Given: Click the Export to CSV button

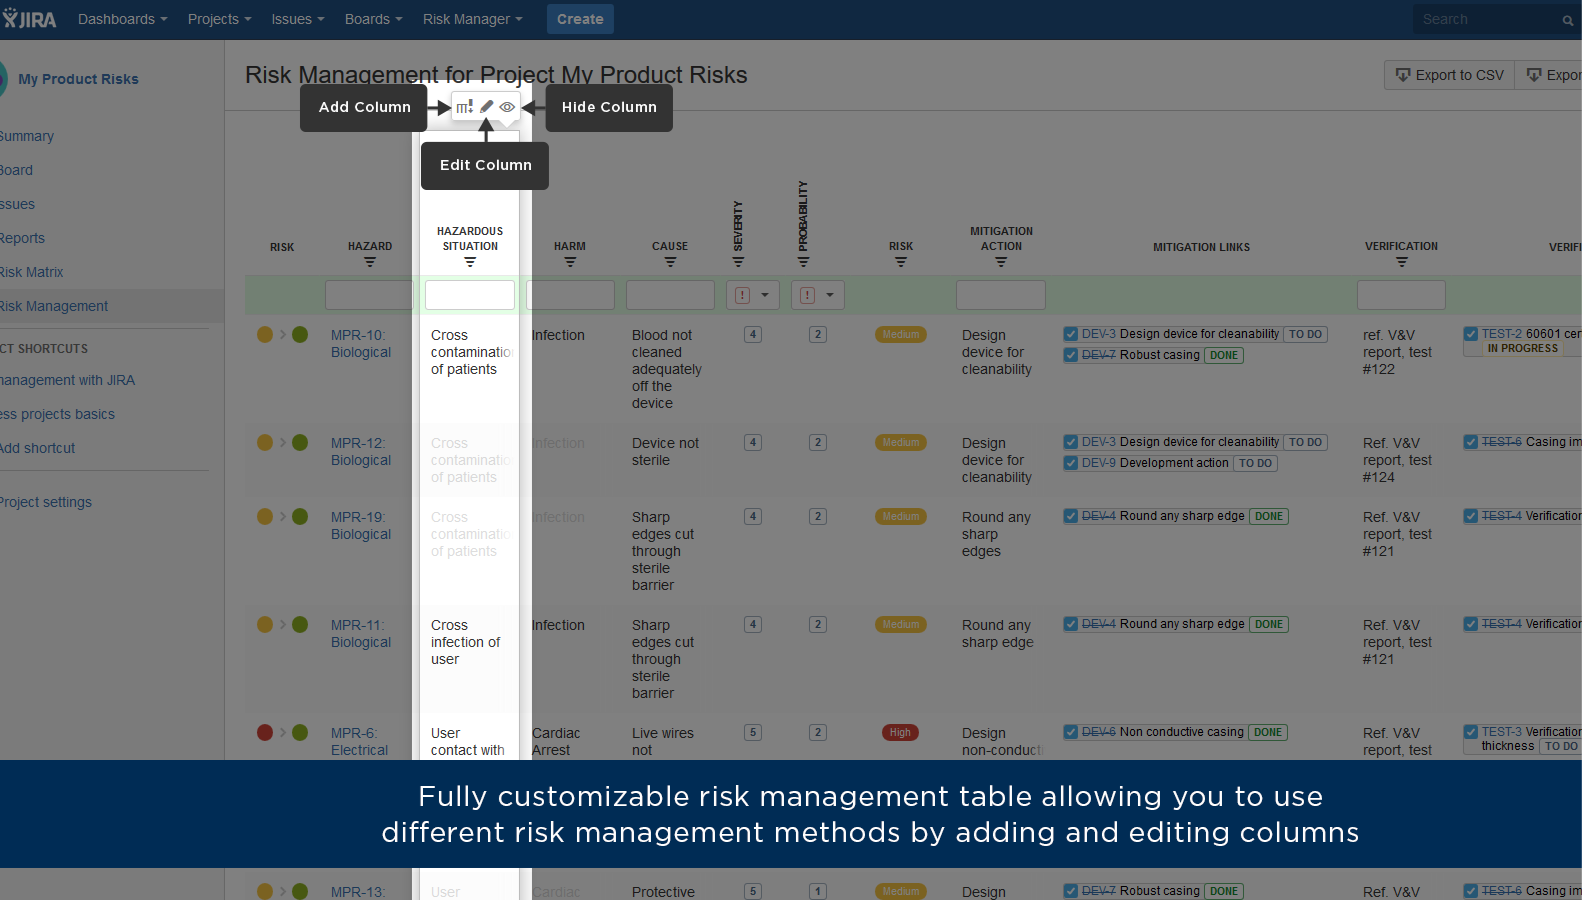Looking at the screenshot, I should tap(1449, 75).
